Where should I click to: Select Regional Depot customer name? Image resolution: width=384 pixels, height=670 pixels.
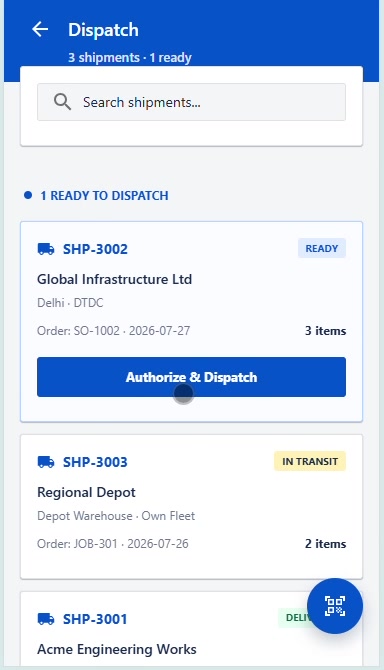pos(86,492)
